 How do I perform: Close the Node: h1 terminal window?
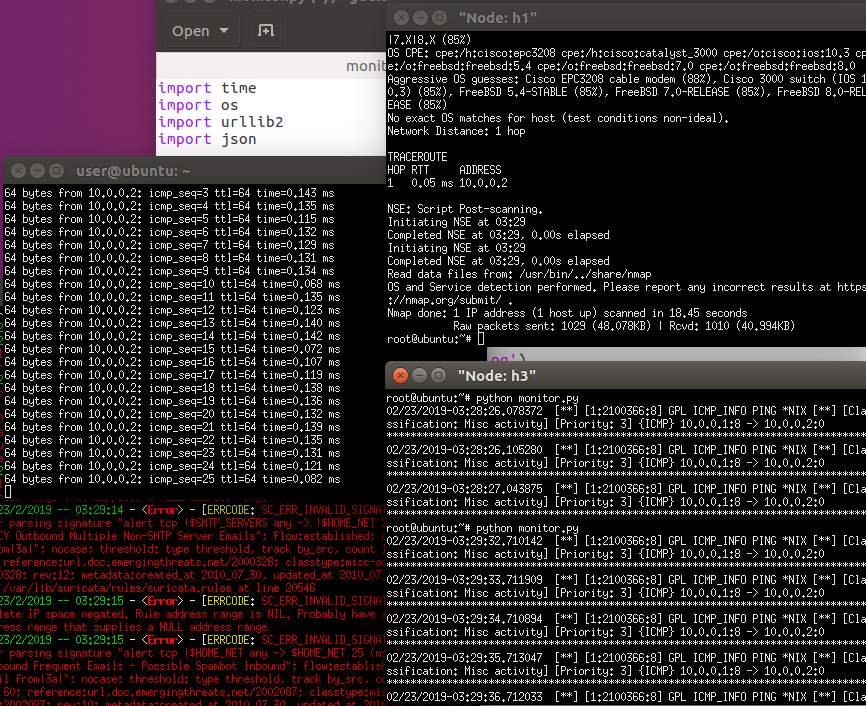[x=402, y=18]
